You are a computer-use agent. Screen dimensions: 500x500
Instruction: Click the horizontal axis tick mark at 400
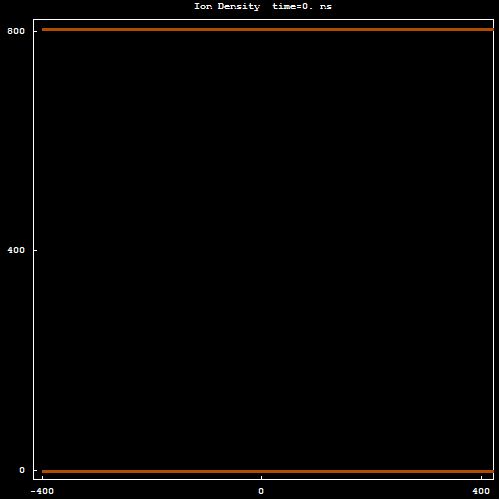481,477
